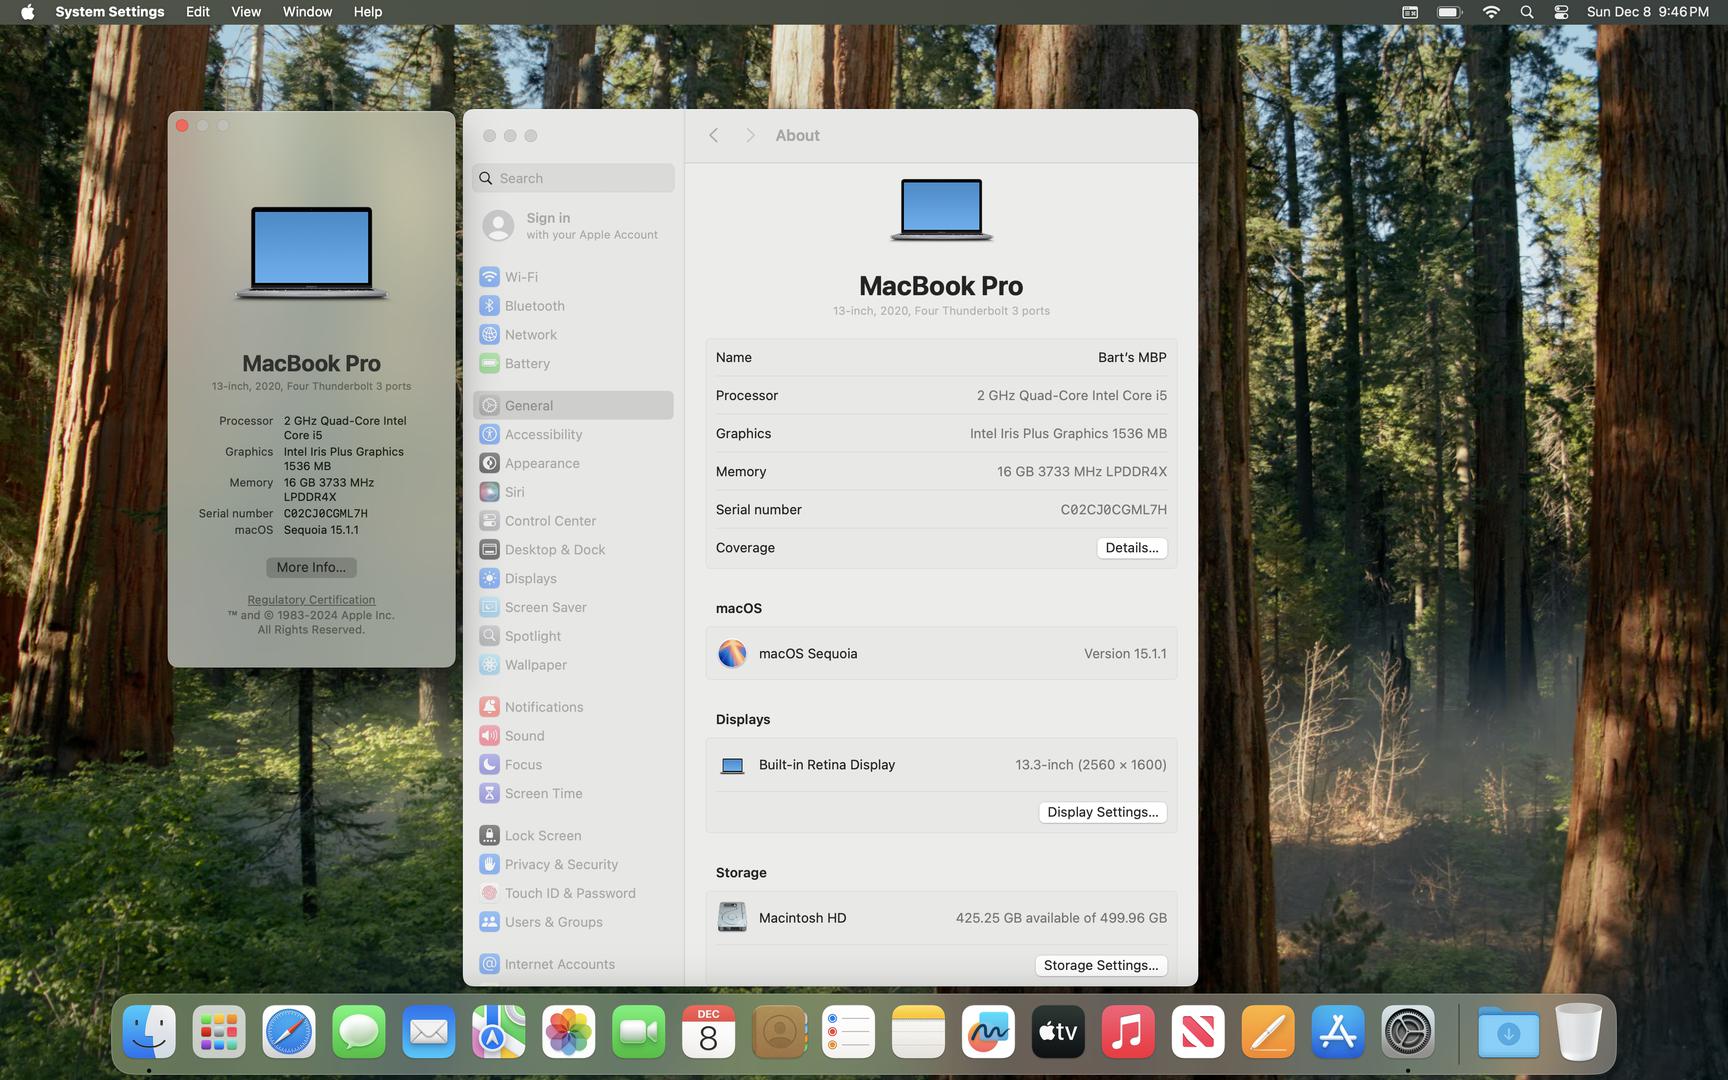Viewport: 1728px width, 1080px height.
Task: Click More Info in About This Mac
Action: pyautogui.click(x=311, y=568)
